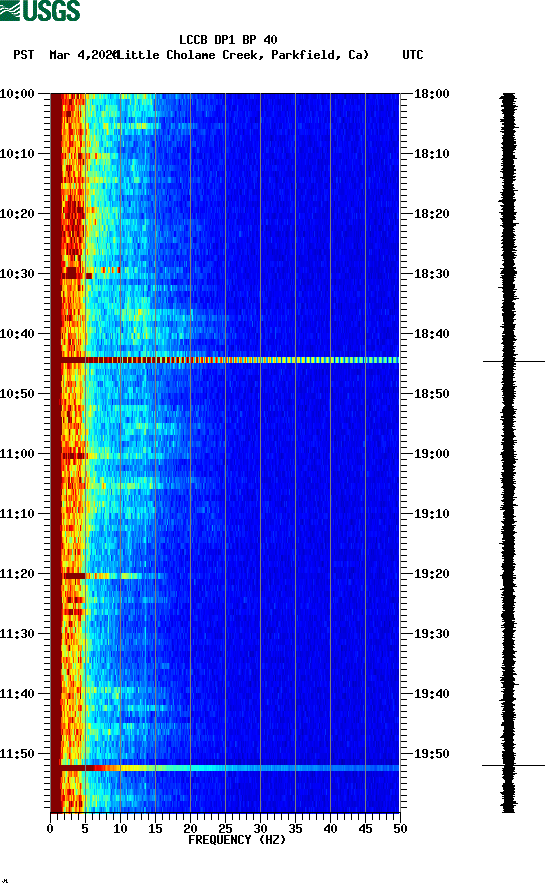Click the 18:00 UTC time label
The image size is (552, 892).
(431, 94)
